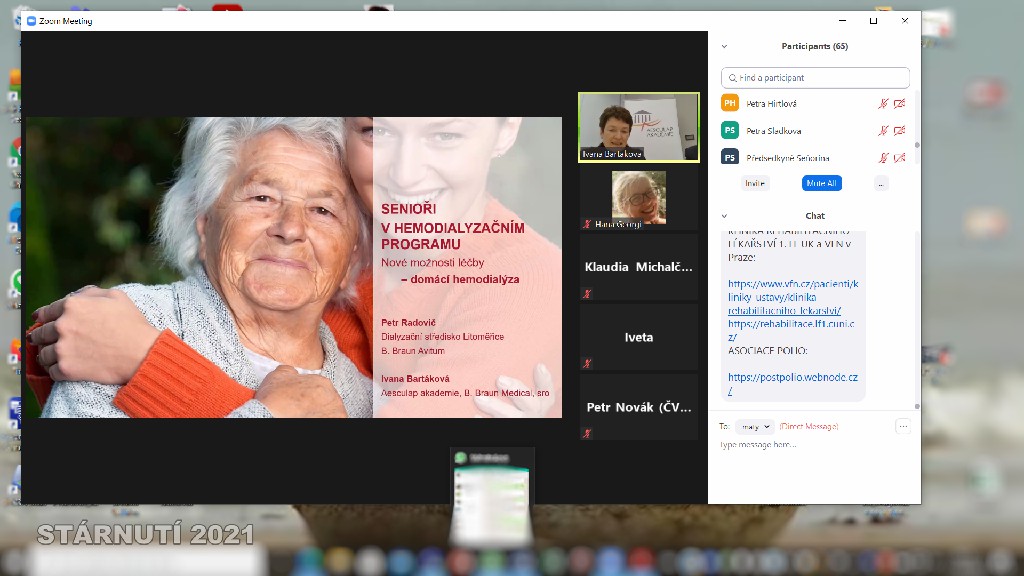The image size is (1024, 576).
Task: Click the Find a participant search field
Action: click(x=820, y=78)
